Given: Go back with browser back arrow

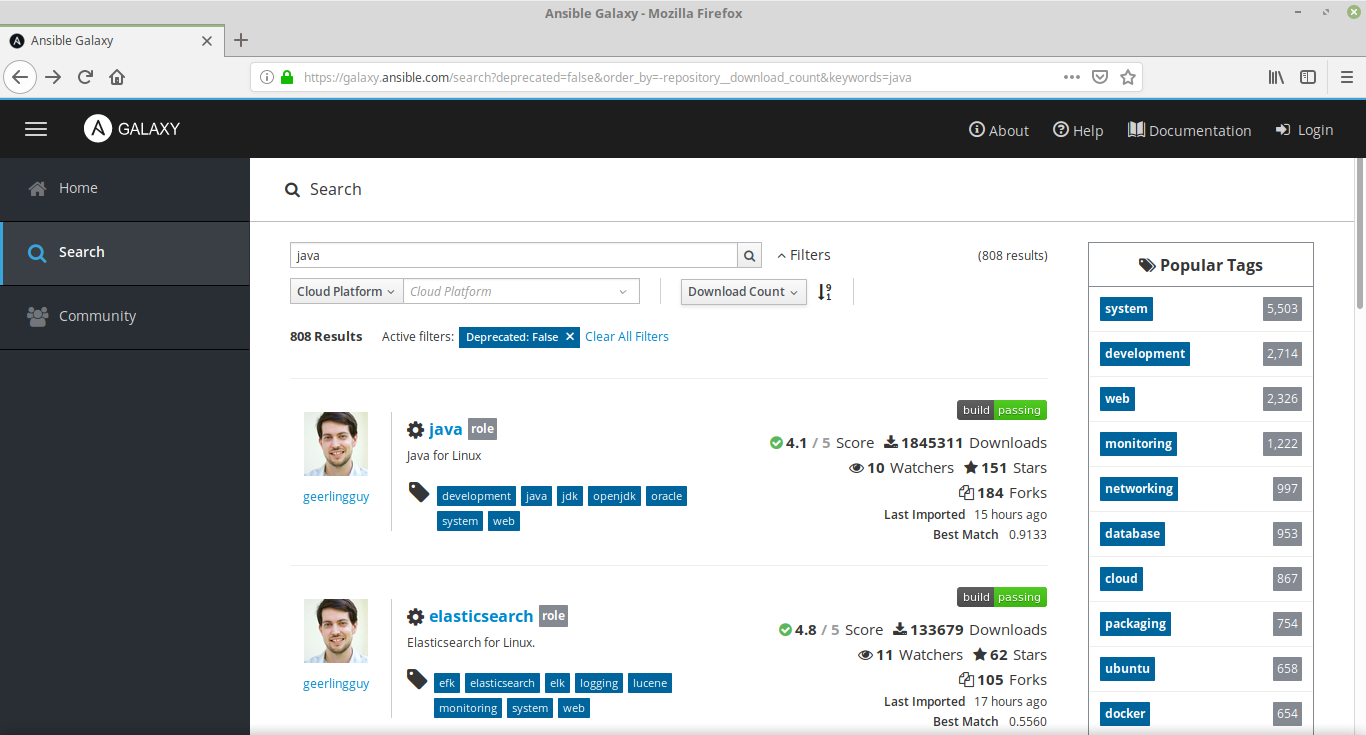Looking at the screenshot, I should click(x=20, y=77).
